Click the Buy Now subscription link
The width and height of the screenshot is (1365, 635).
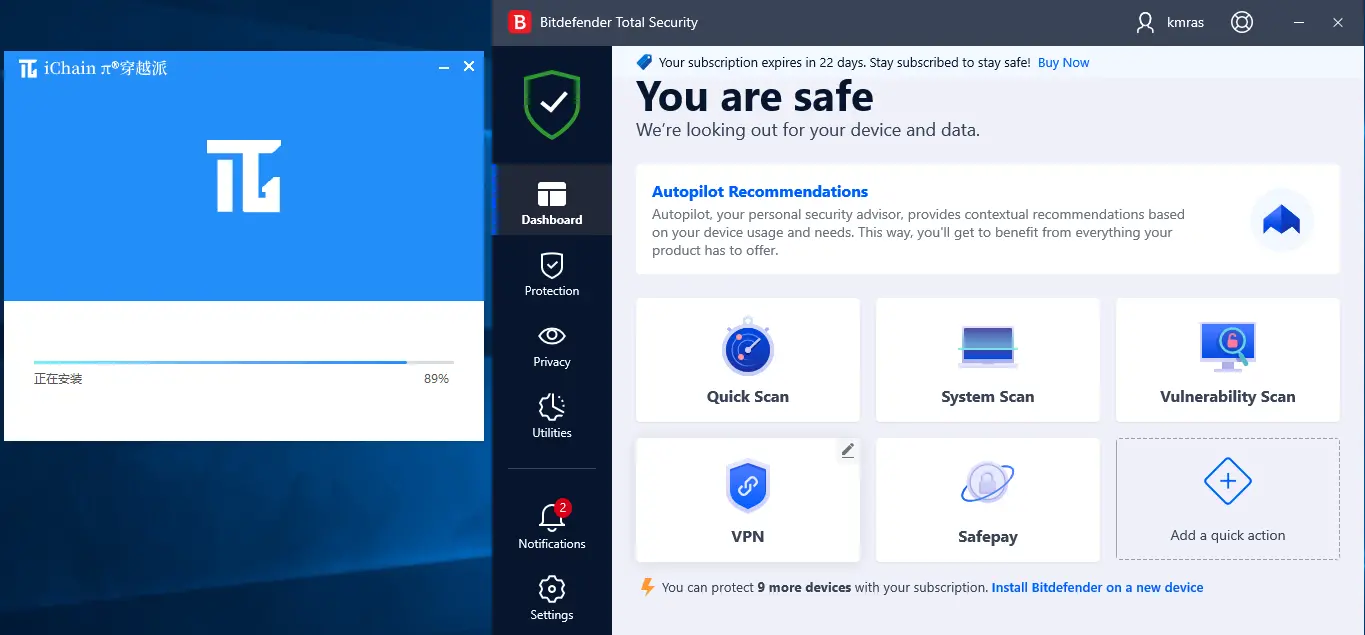point(1063,63)
